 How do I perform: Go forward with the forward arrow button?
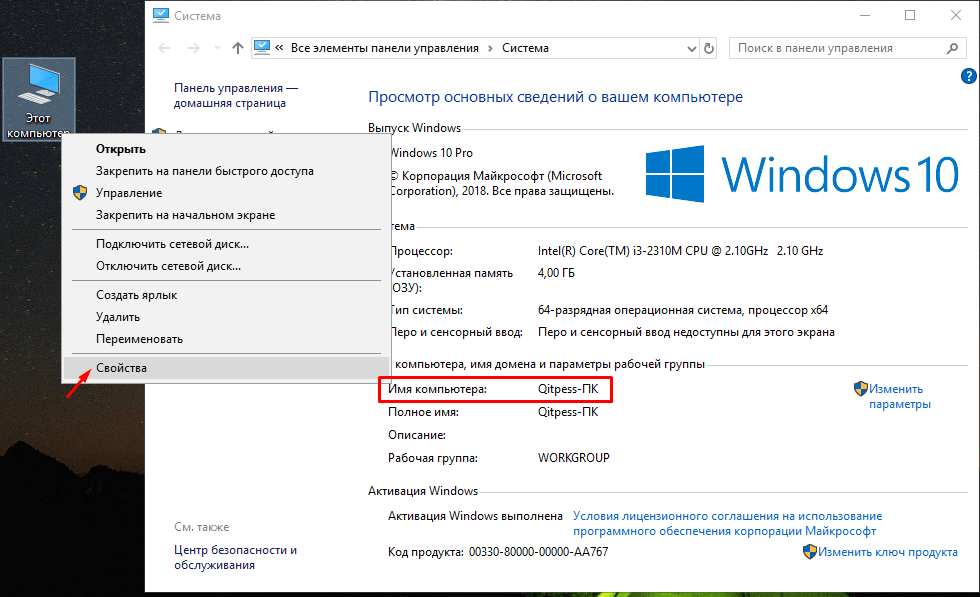tap(194, 48)
